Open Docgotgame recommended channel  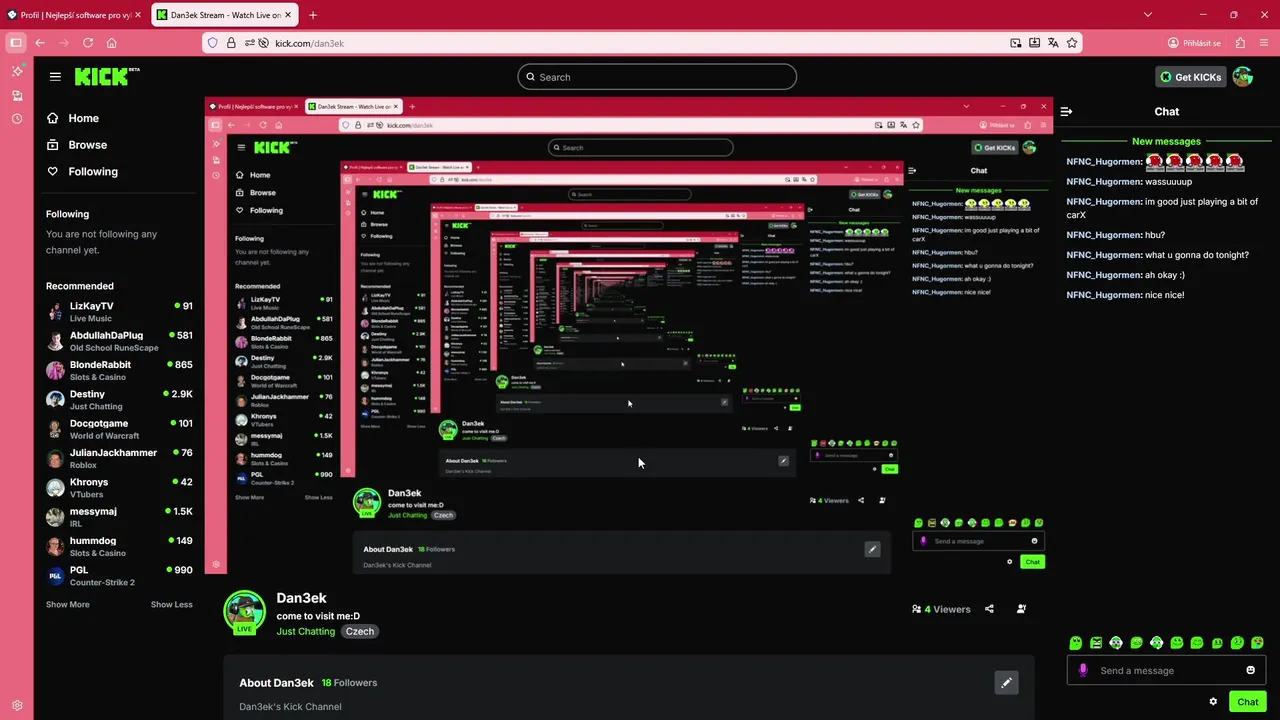coord(119,429)
